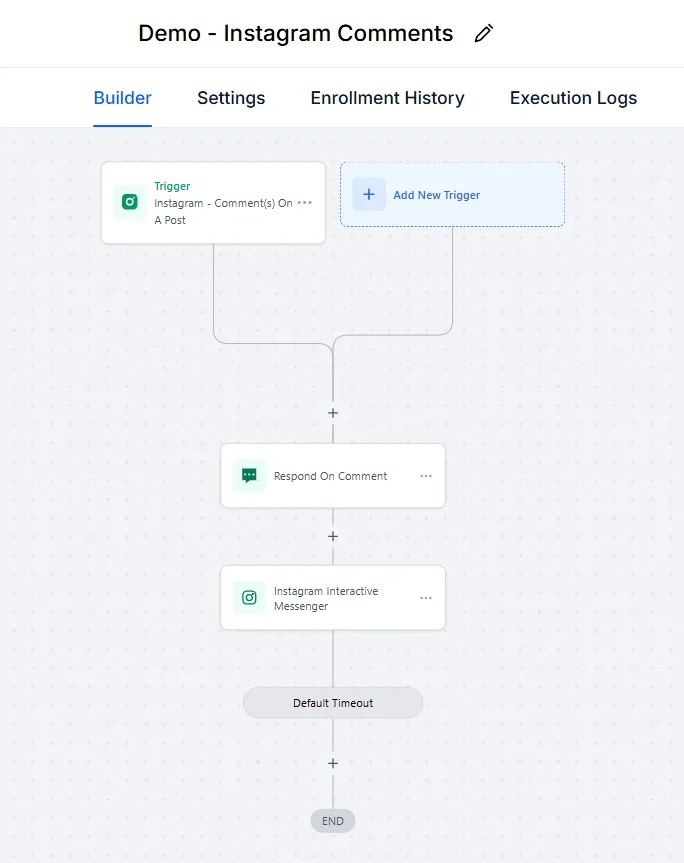This screenshot has width=684, height=863.
Task: Click Instagram Interactive Messenger icon
Action: [x=249, y=597]
